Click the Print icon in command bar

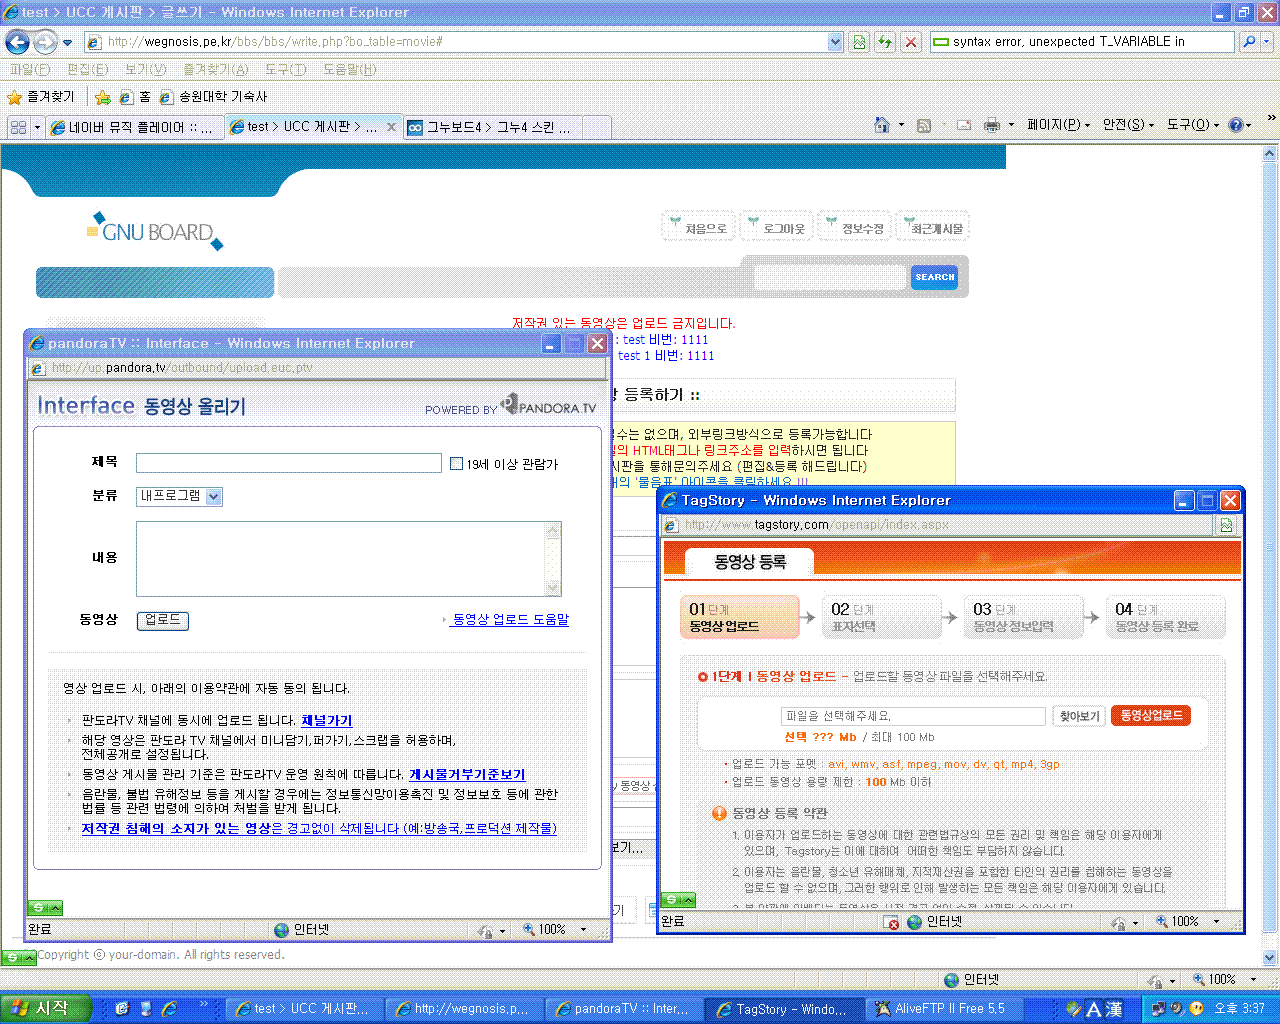click(992, 125)
